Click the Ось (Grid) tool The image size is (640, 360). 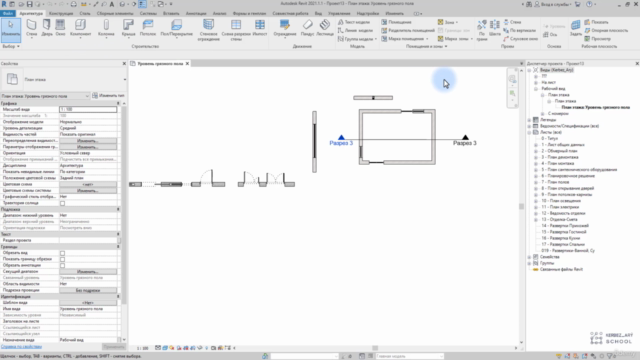point(550,35)
